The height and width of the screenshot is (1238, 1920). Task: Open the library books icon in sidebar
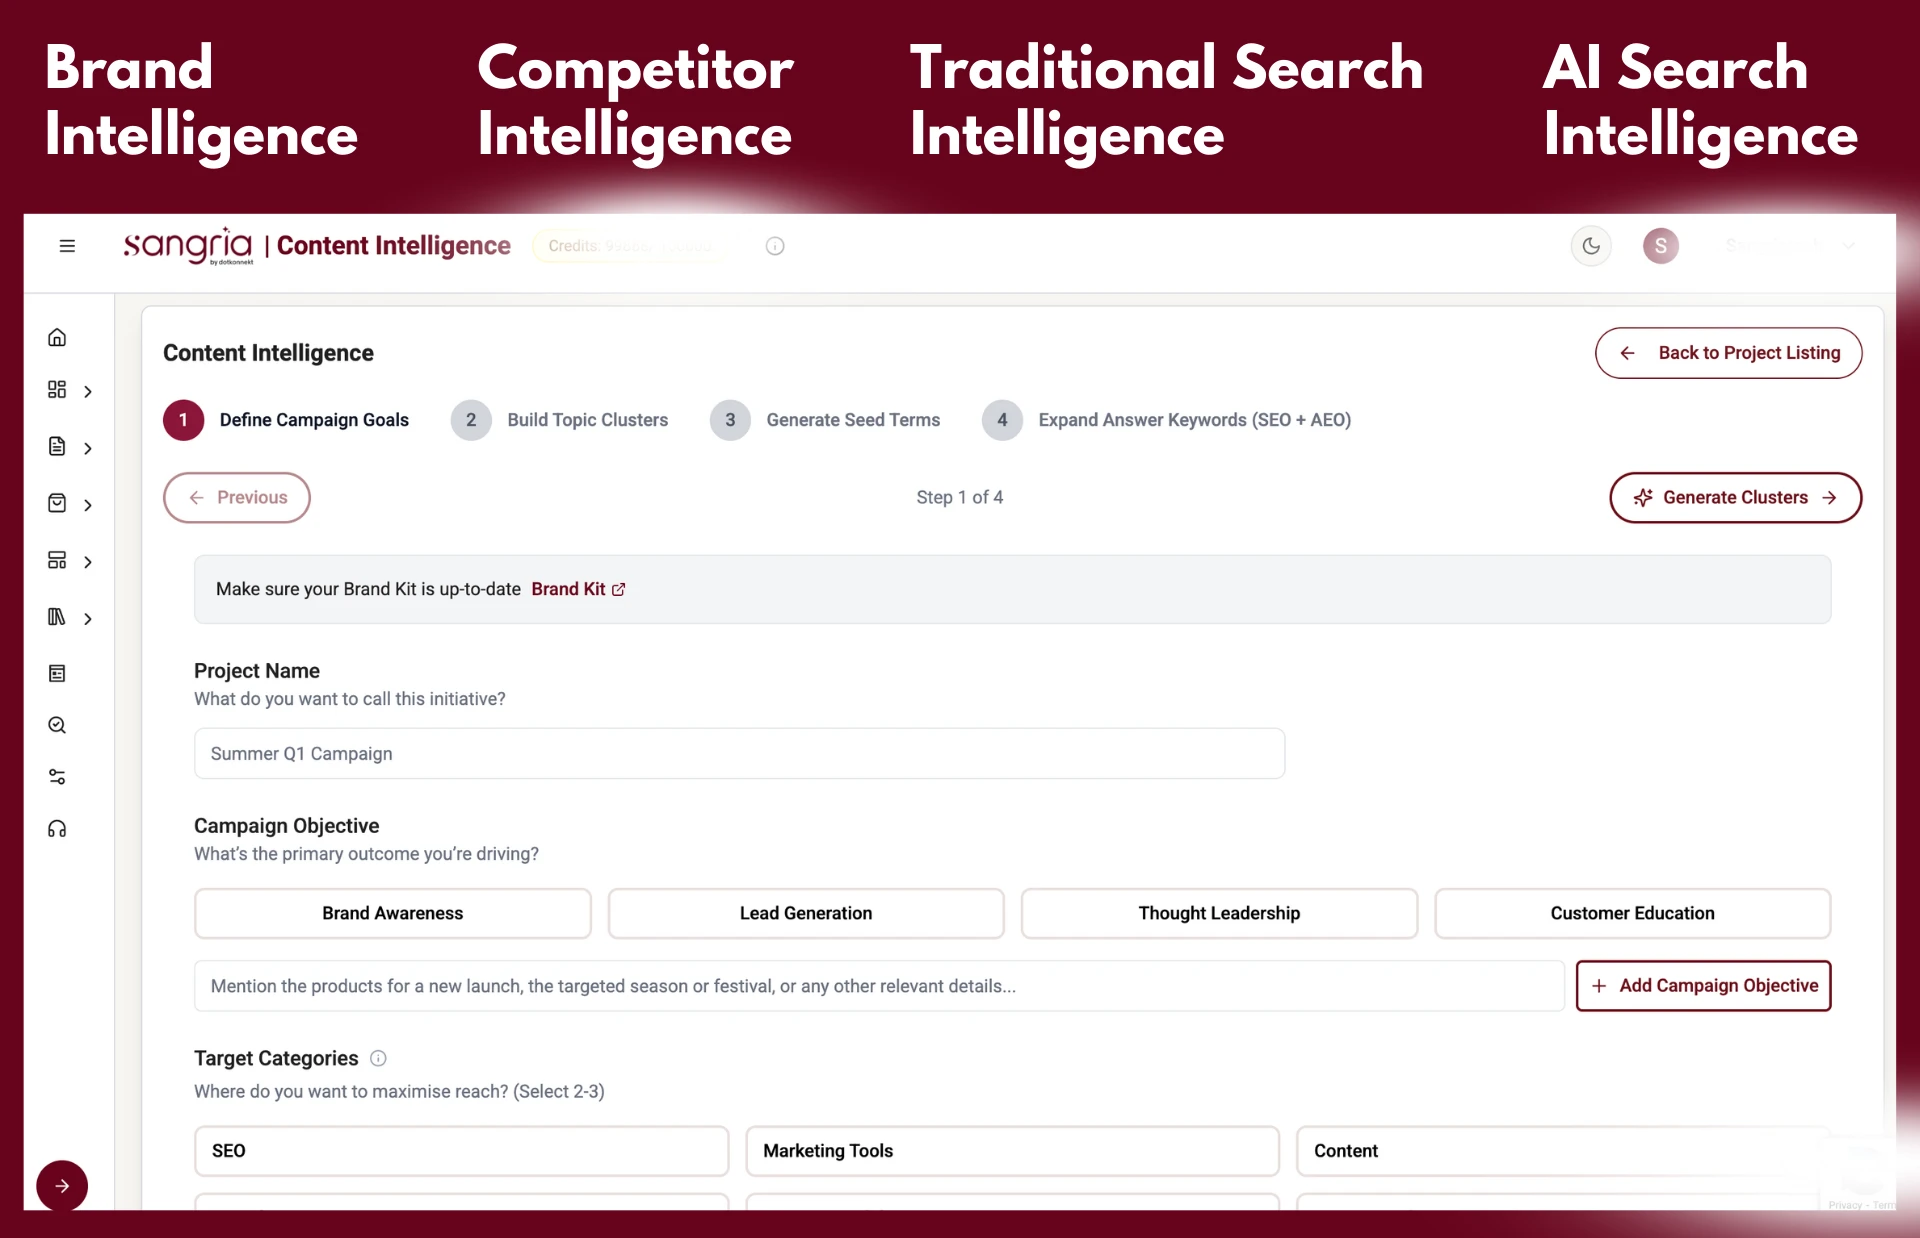click(57, 617)
